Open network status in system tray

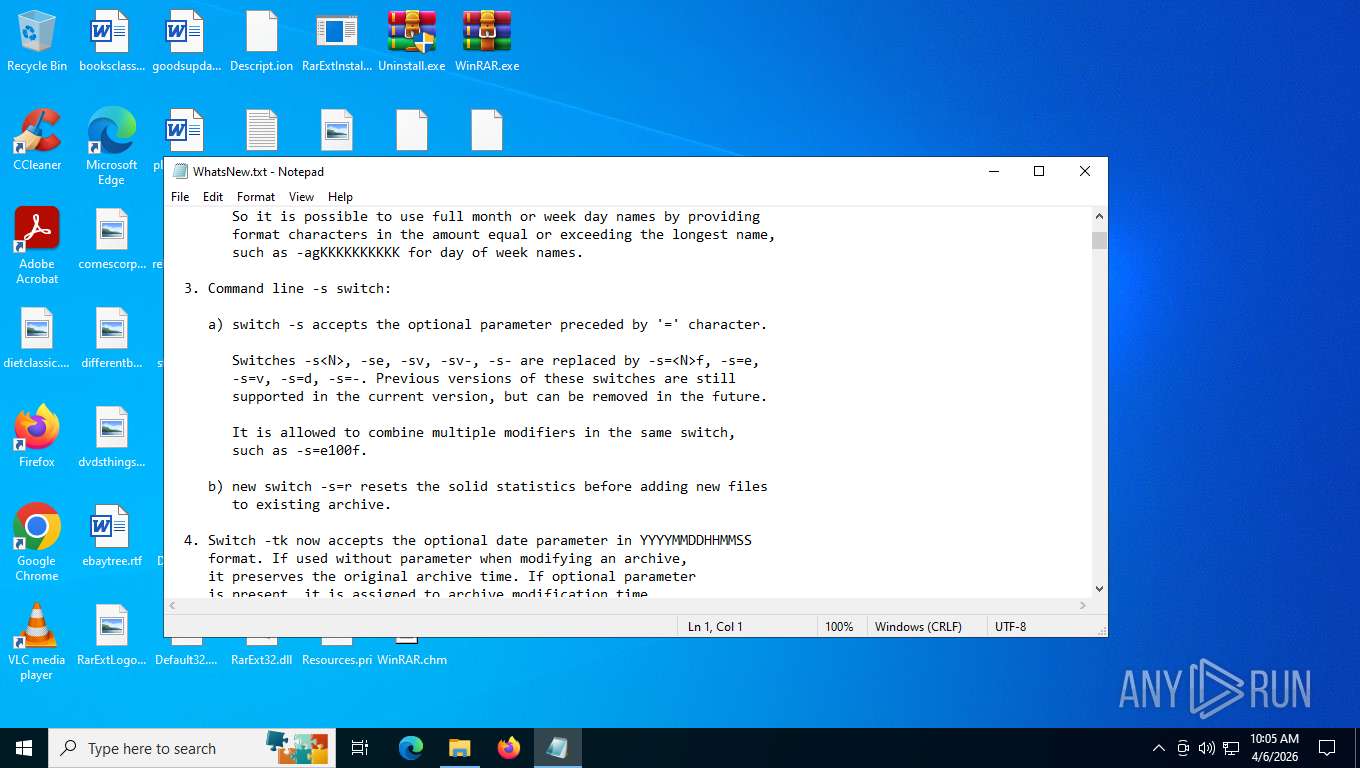[x=1231, y=748]
